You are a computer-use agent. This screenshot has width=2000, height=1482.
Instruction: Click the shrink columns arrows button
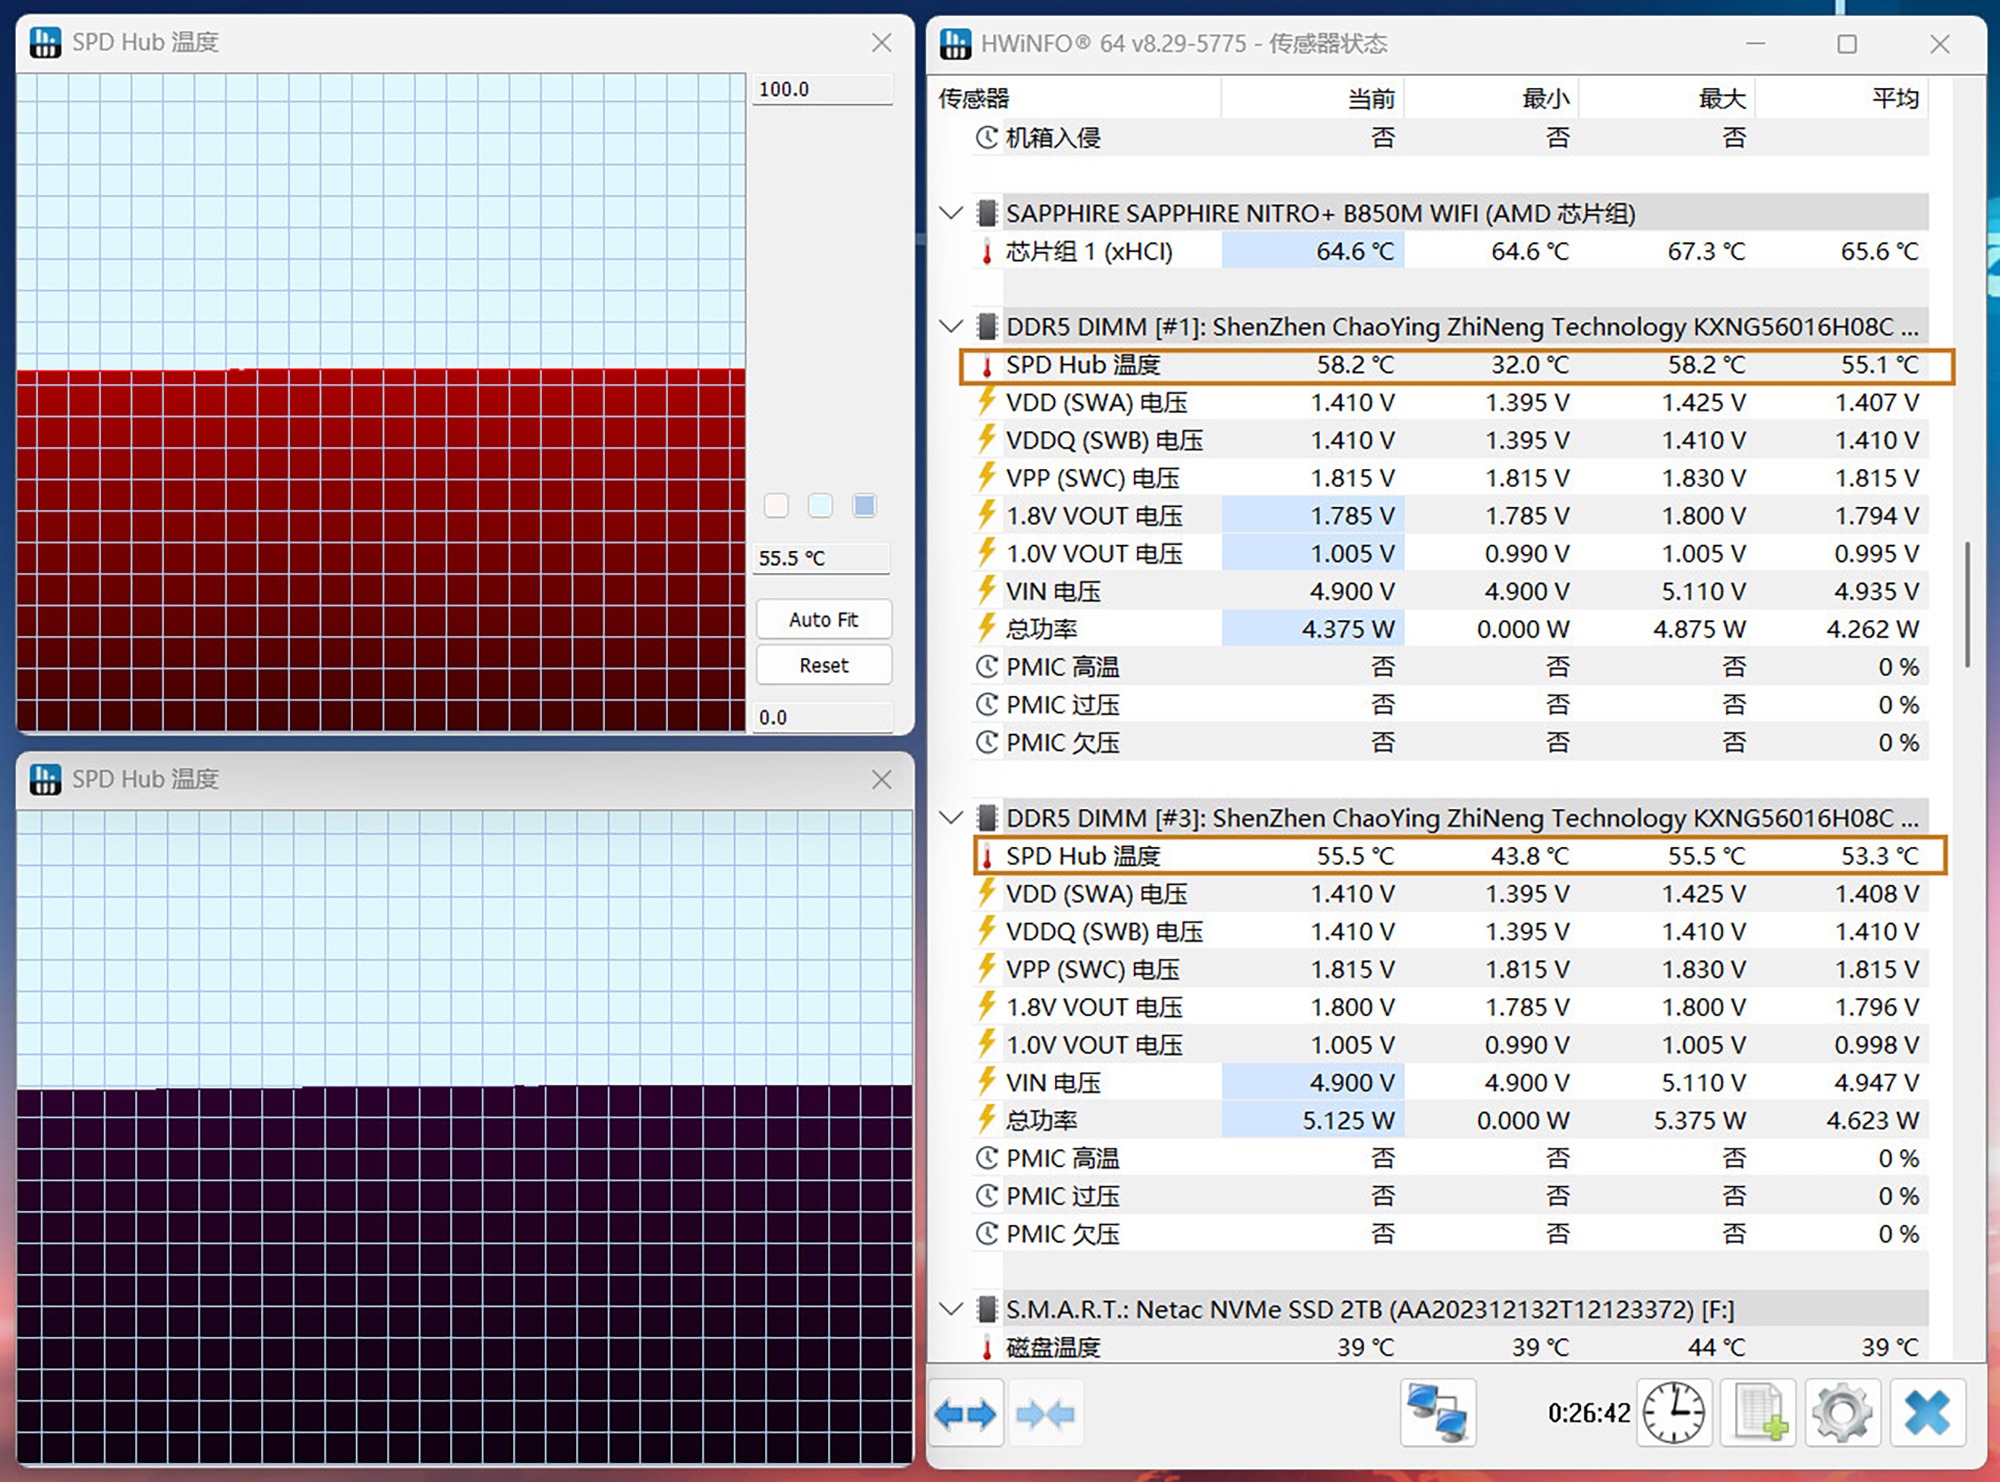click(1044, 1413)
